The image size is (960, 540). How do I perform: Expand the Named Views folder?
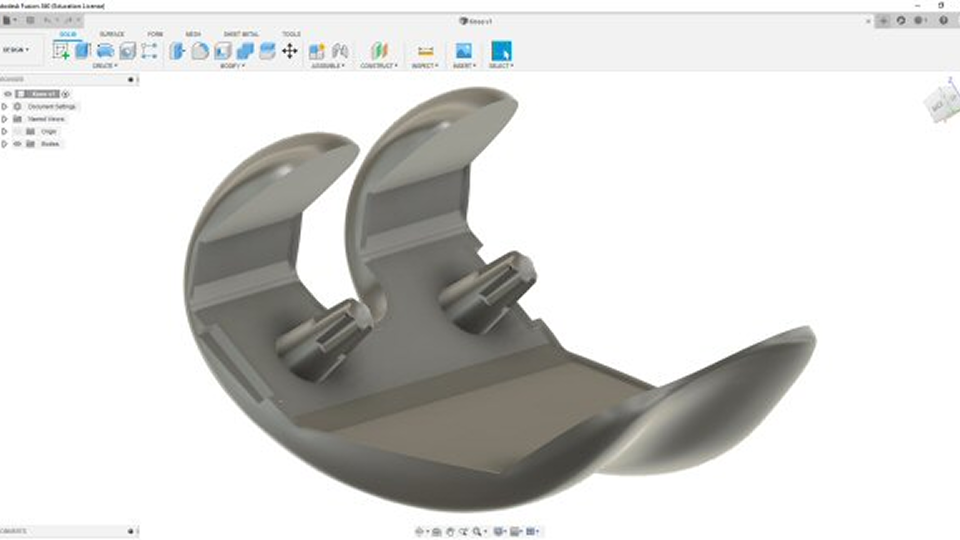click(5, 119)
